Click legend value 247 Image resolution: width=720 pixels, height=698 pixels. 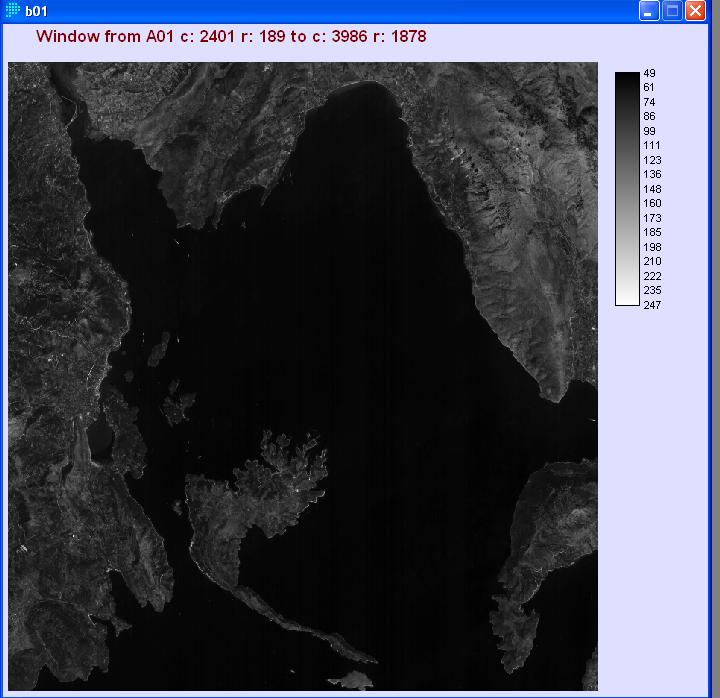click(x=652, y=305)
